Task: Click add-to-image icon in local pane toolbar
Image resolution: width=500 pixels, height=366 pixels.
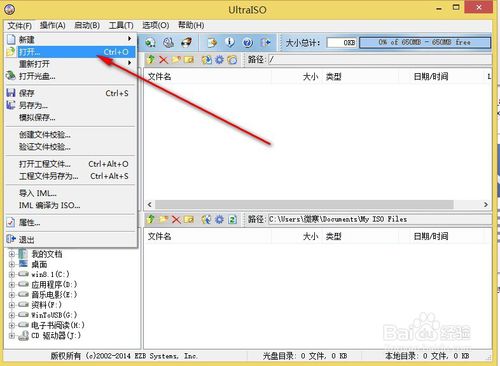Action: 207,219
